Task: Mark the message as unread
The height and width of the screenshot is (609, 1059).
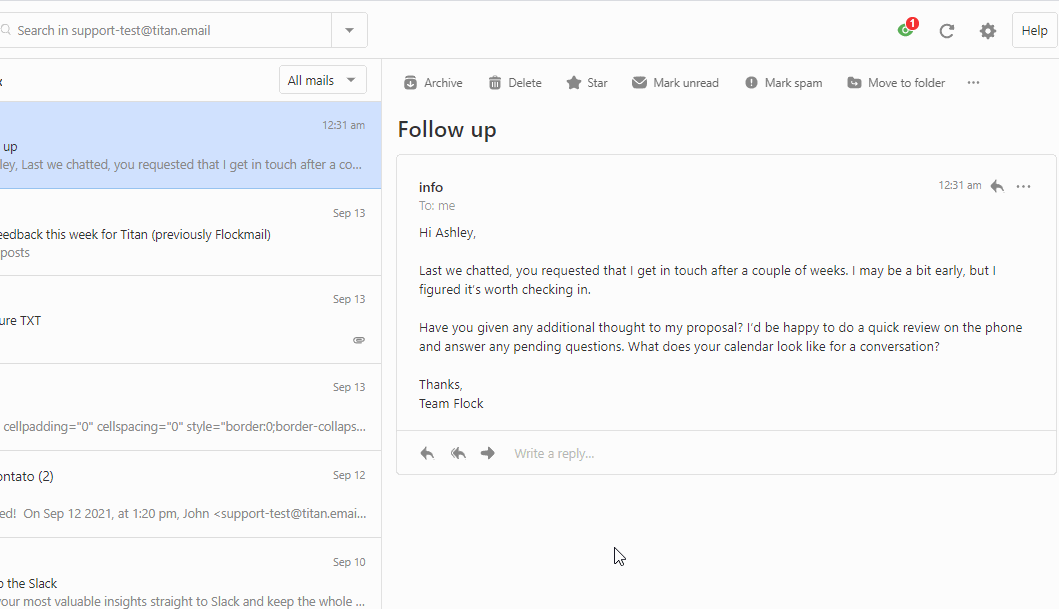Action: [675, 82]
